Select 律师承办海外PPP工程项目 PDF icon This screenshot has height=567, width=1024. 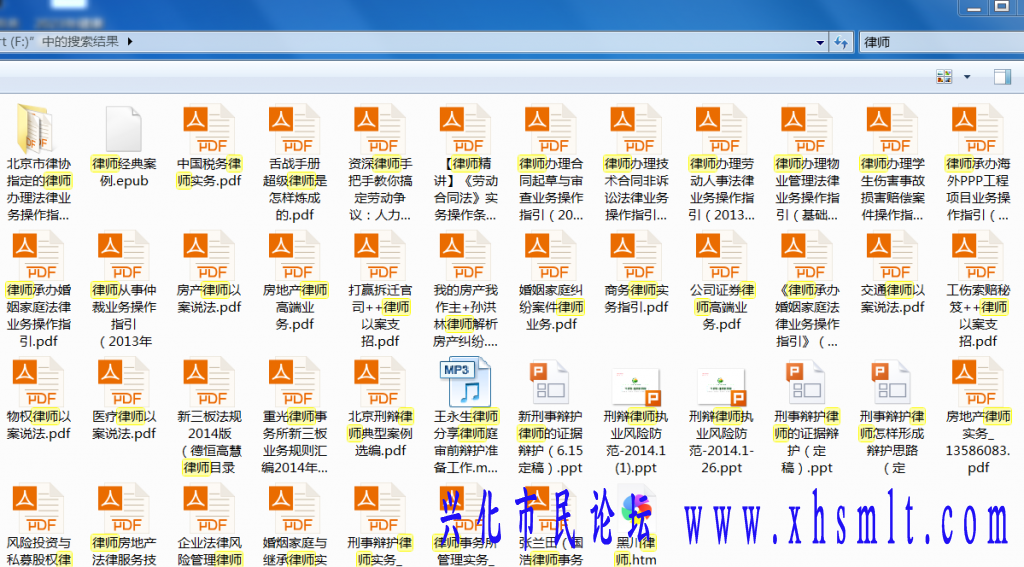pyautogui.click(x=977, y=129)
